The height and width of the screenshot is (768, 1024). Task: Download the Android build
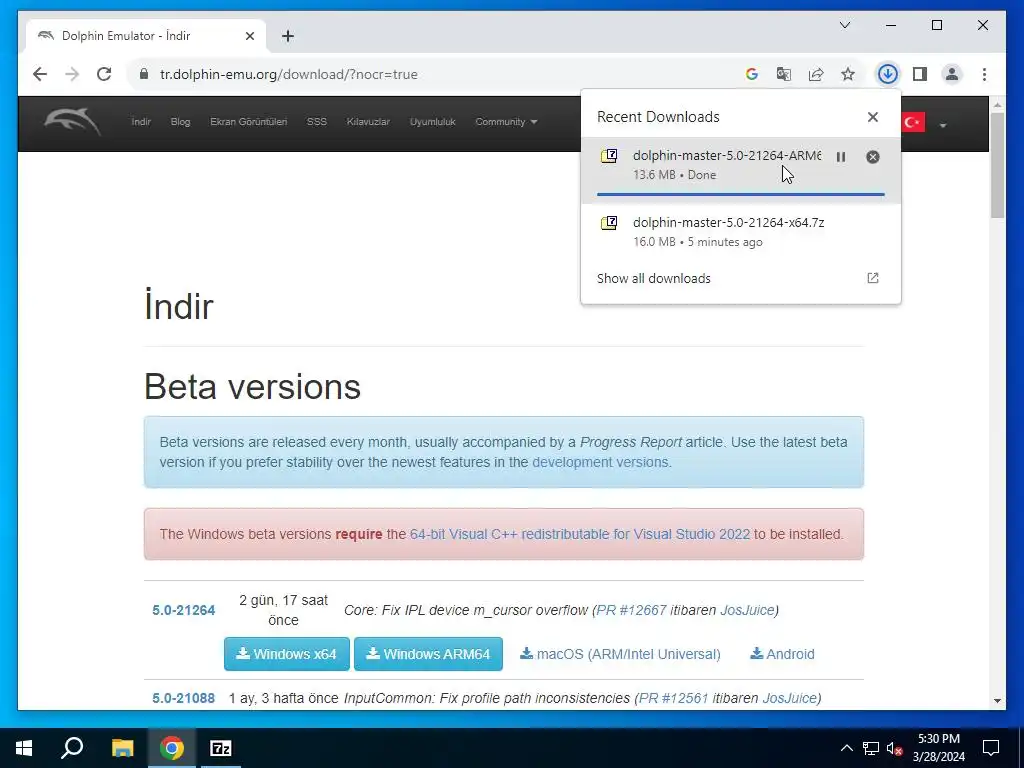[x=782, y=654]
